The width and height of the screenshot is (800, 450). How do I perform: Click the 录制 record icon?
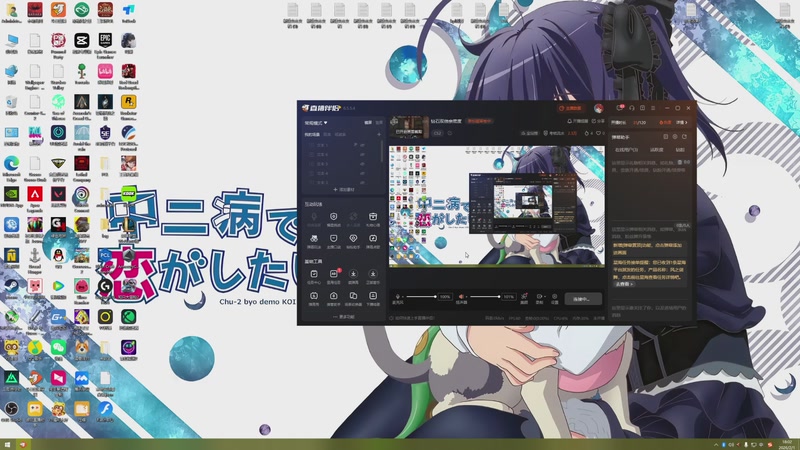[539, 298]
